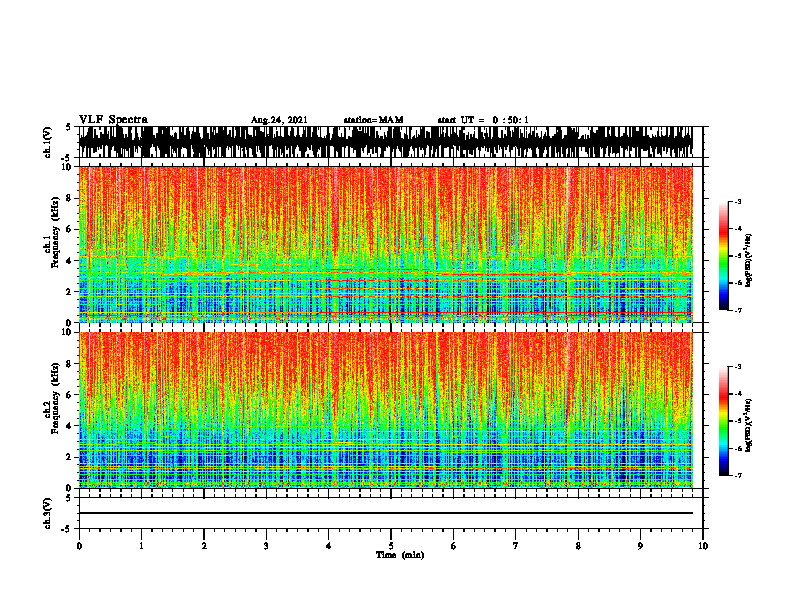Click the '4' tick on ch.2 frequency axis
792x612 pixels.
tap(70, 426)
